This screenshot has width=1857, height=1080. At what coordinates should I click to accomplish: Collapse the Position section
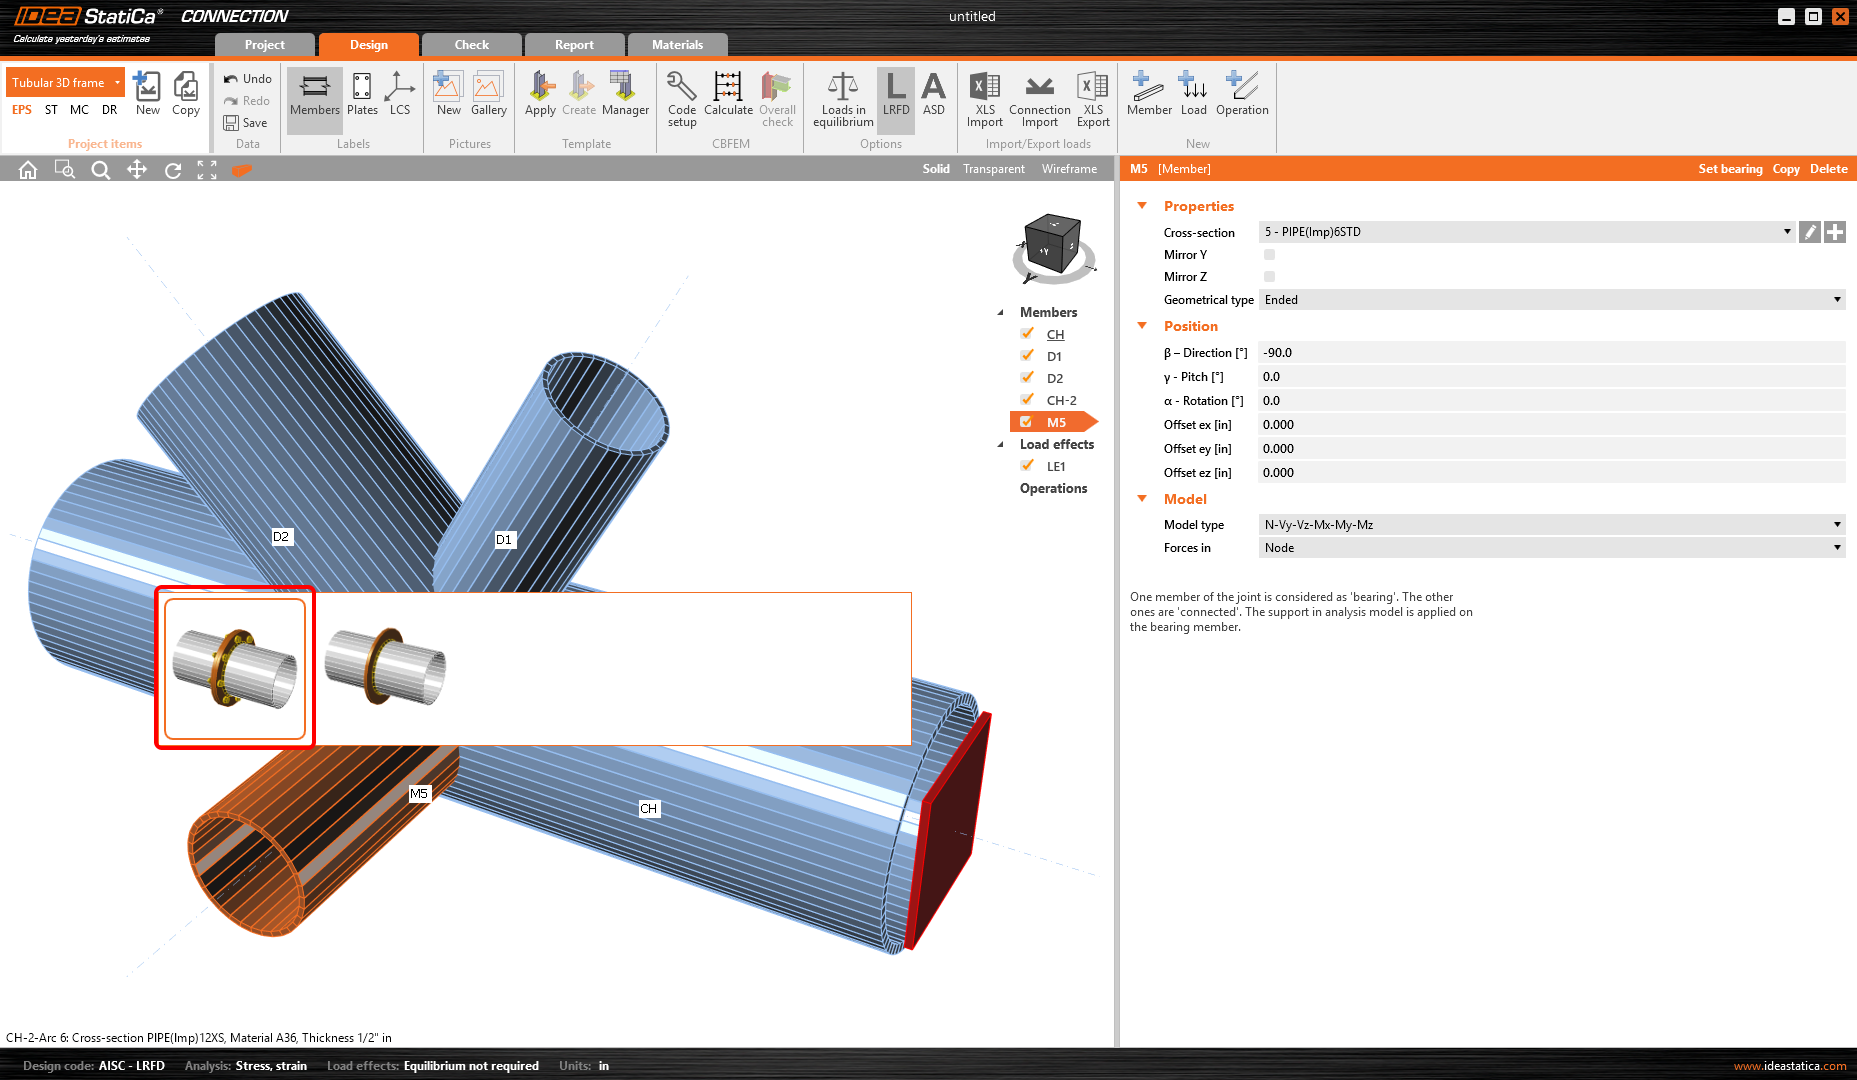click(1142, 326)
